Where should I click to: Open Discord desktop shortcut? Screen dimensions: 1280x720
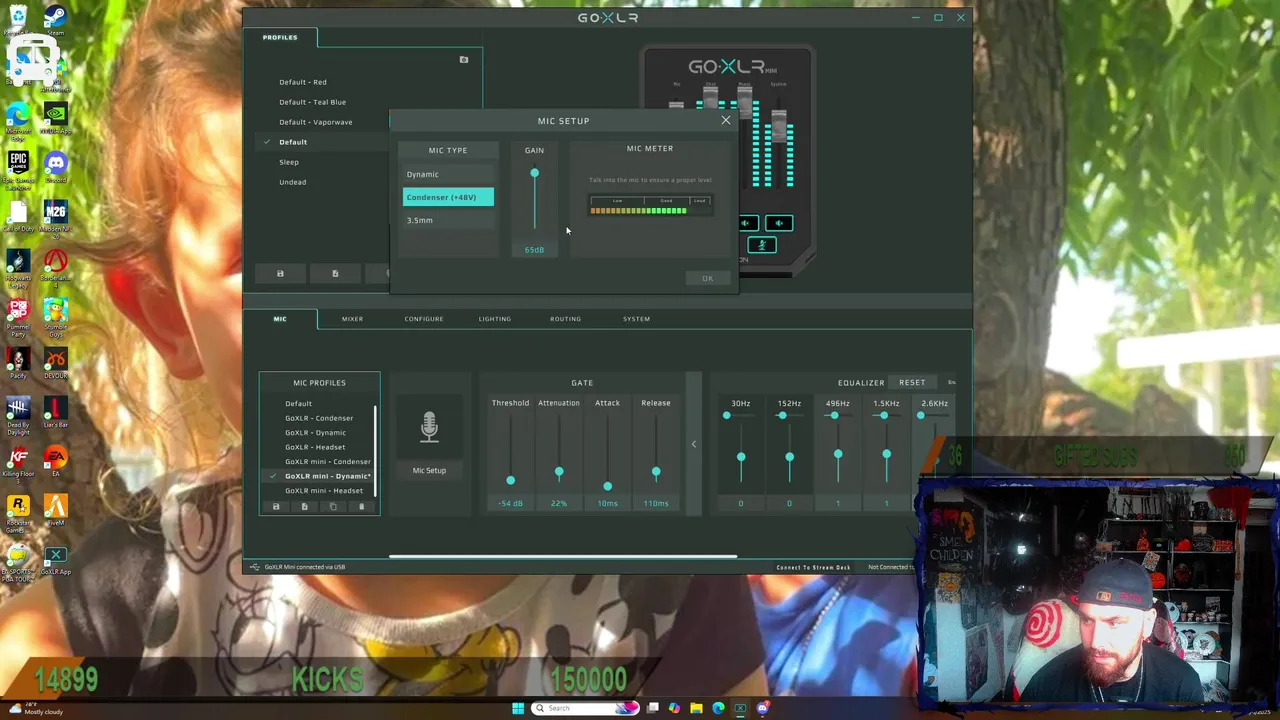[55, 166]
